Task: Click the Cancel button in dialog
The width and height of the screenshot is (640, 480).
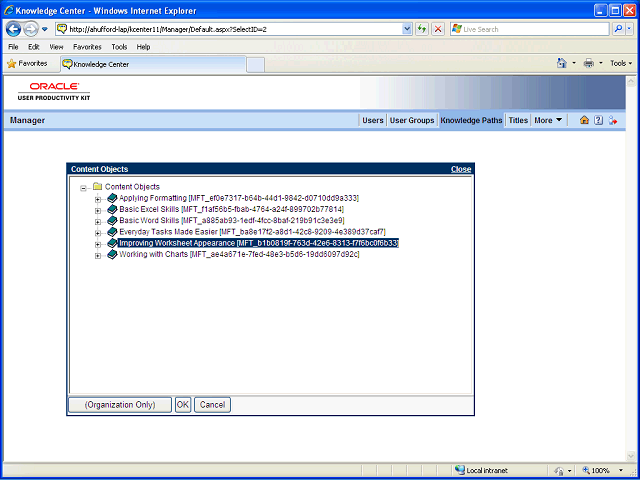Action: pyautogui.click(x=212, y=405)
